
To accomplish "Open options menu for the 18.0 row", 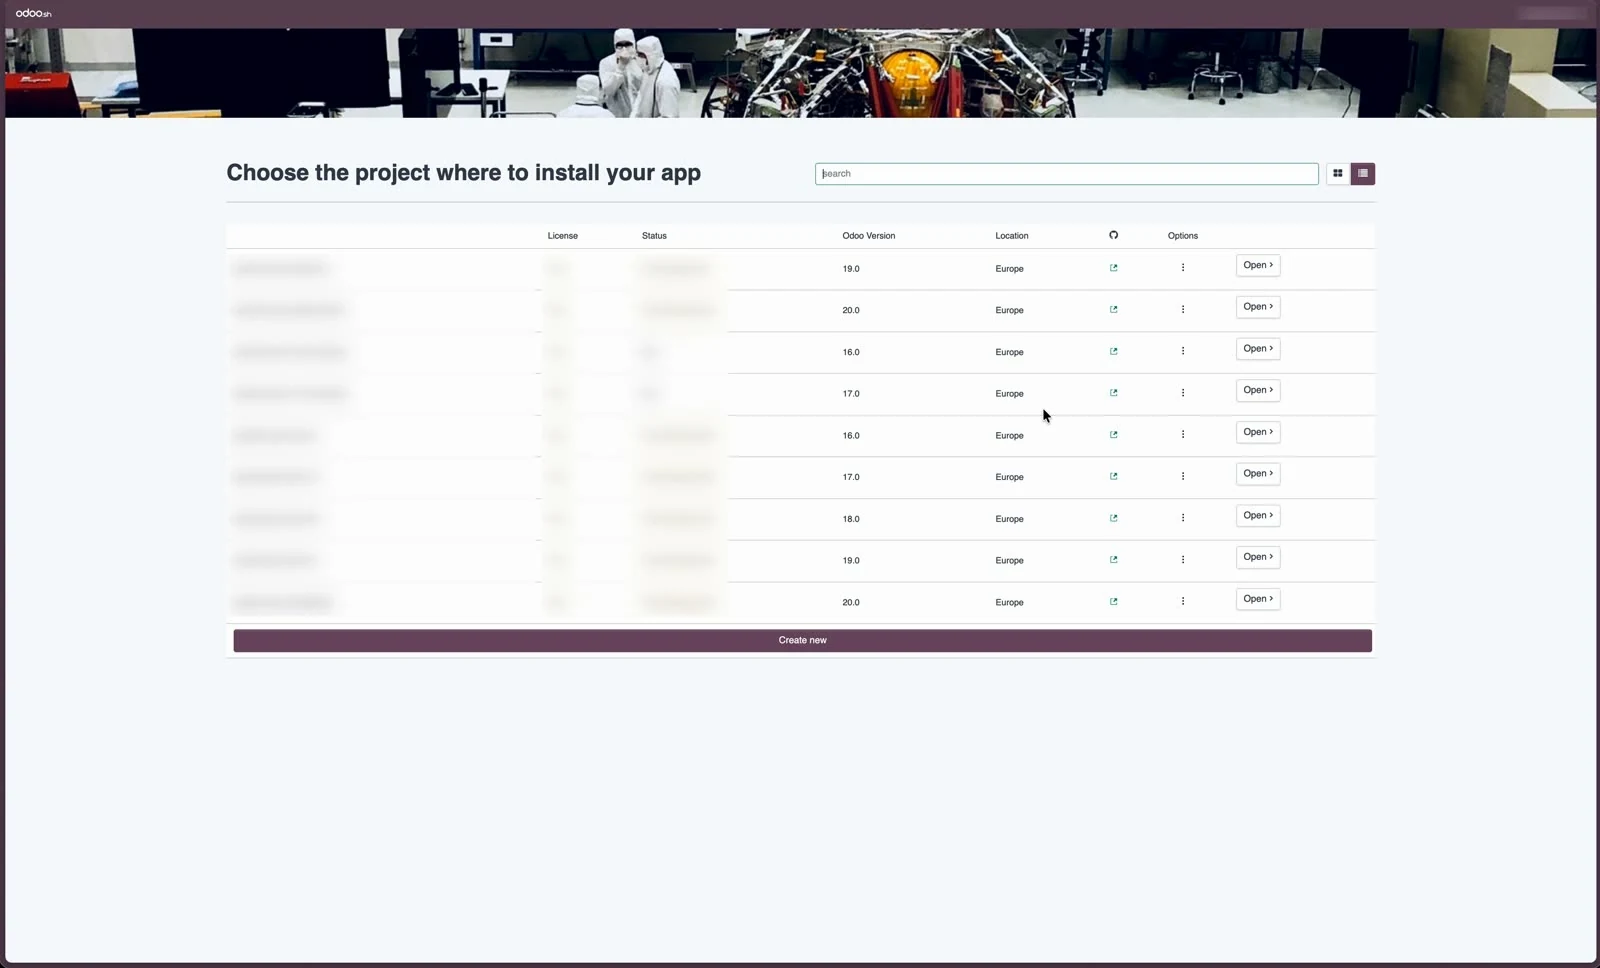I will point(1182,518).
